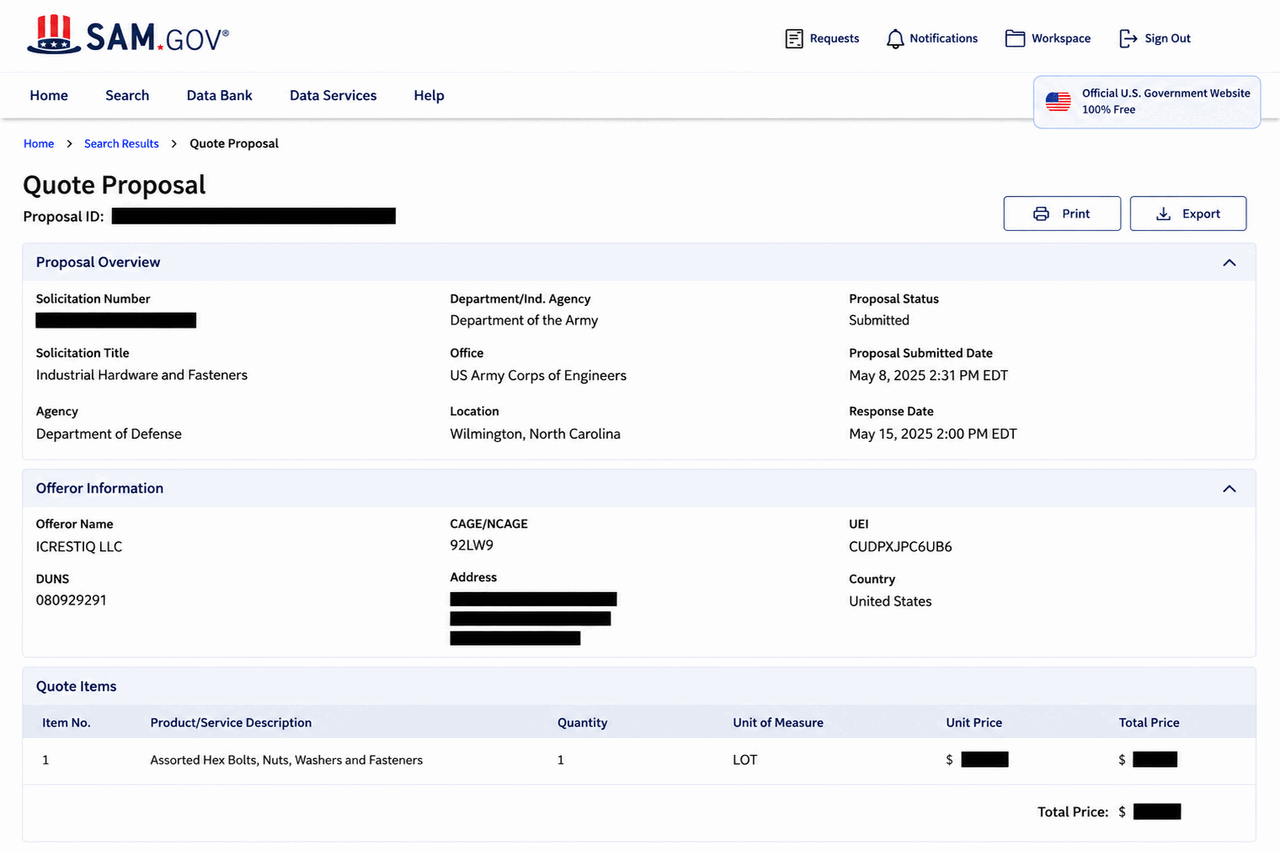
Task: Open the Home menu item
Action: (49, 96)
